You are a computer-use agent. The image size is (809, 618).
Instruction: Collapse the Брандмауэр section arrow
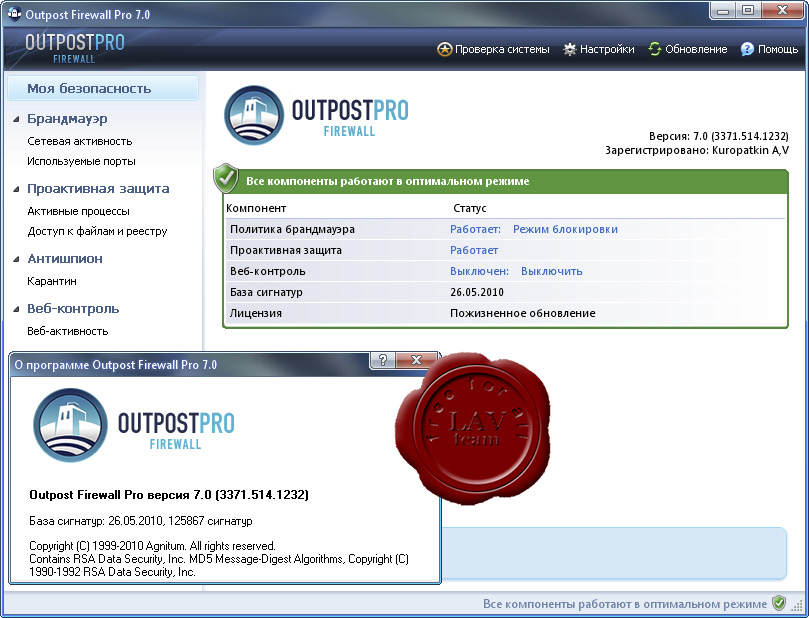17,119
